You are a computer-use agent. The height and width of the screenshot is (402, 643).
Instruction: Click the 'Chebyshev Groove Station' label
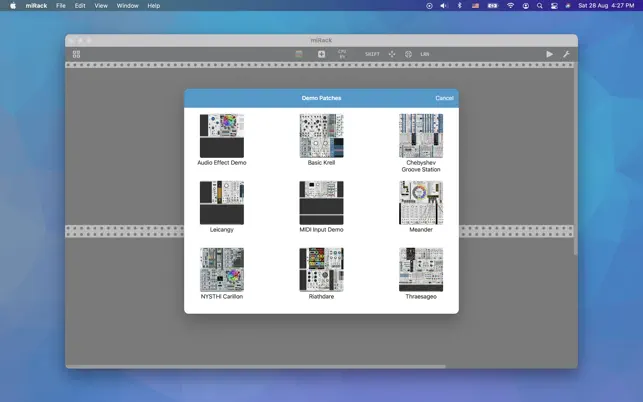(x=421, y=166)
